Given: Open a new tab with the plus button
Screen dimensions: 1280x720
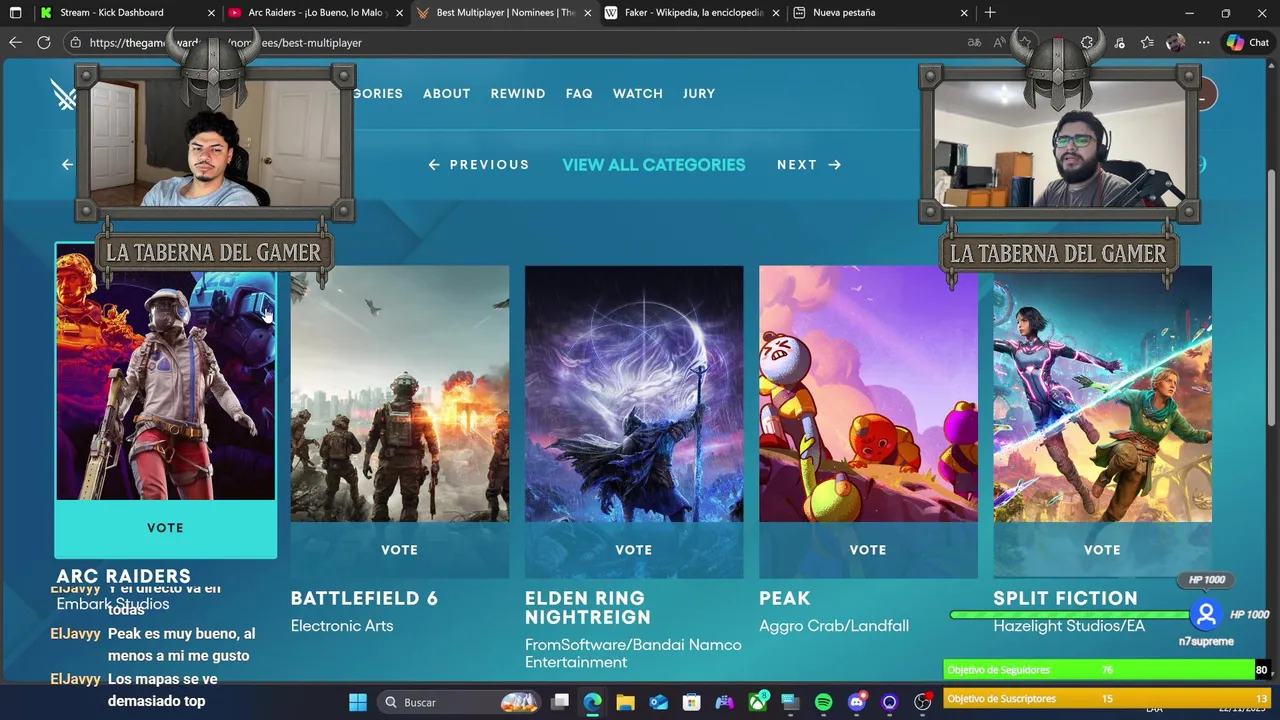Looking at the screenshot, I should click(990, 13).
